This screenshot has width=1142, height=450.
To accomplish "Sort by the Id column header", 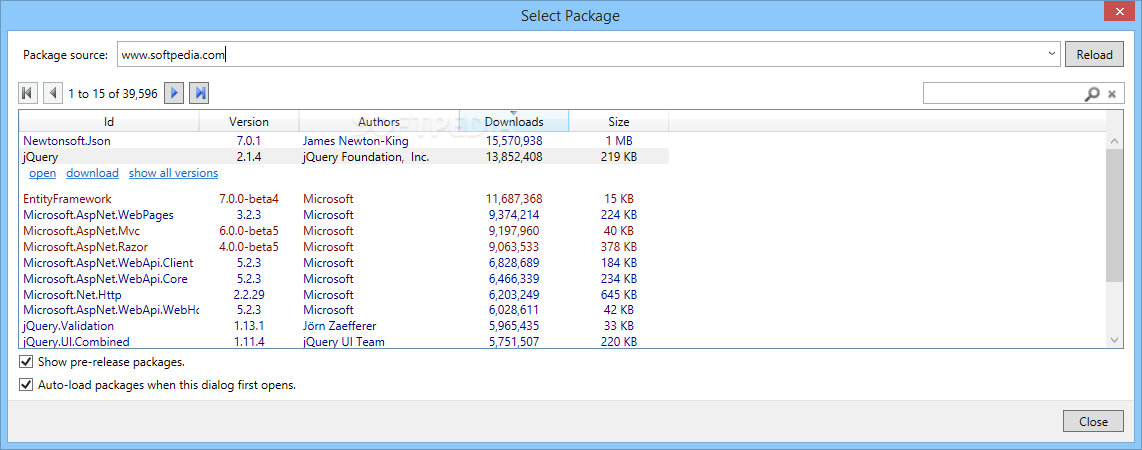I will (109, 122).
